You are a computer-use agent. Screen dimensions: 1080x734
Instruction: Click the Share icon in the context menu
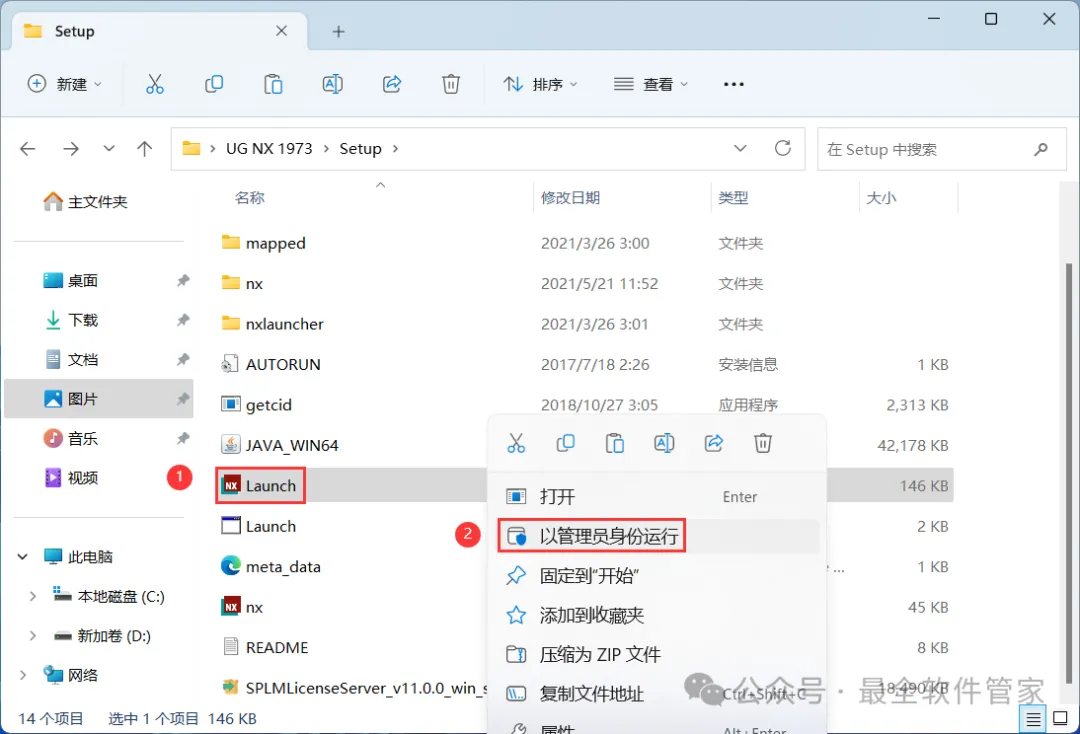(x=714, y=443)
